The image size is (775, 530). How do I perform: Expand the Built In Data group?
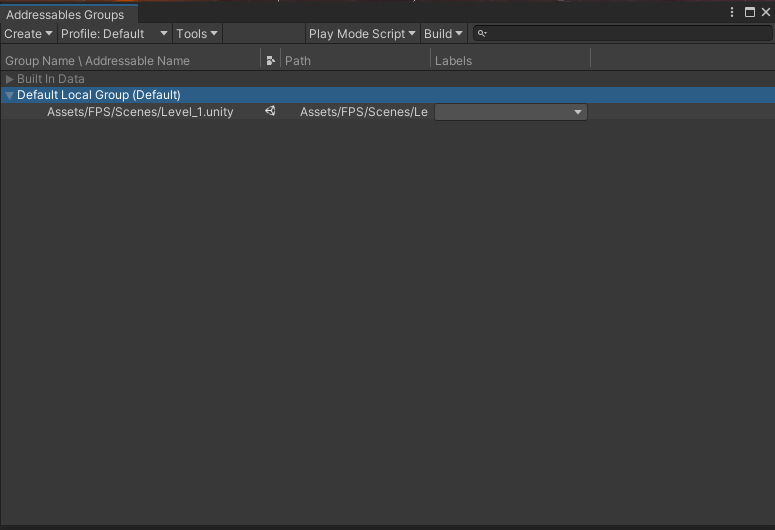click(x=10, y=79)
